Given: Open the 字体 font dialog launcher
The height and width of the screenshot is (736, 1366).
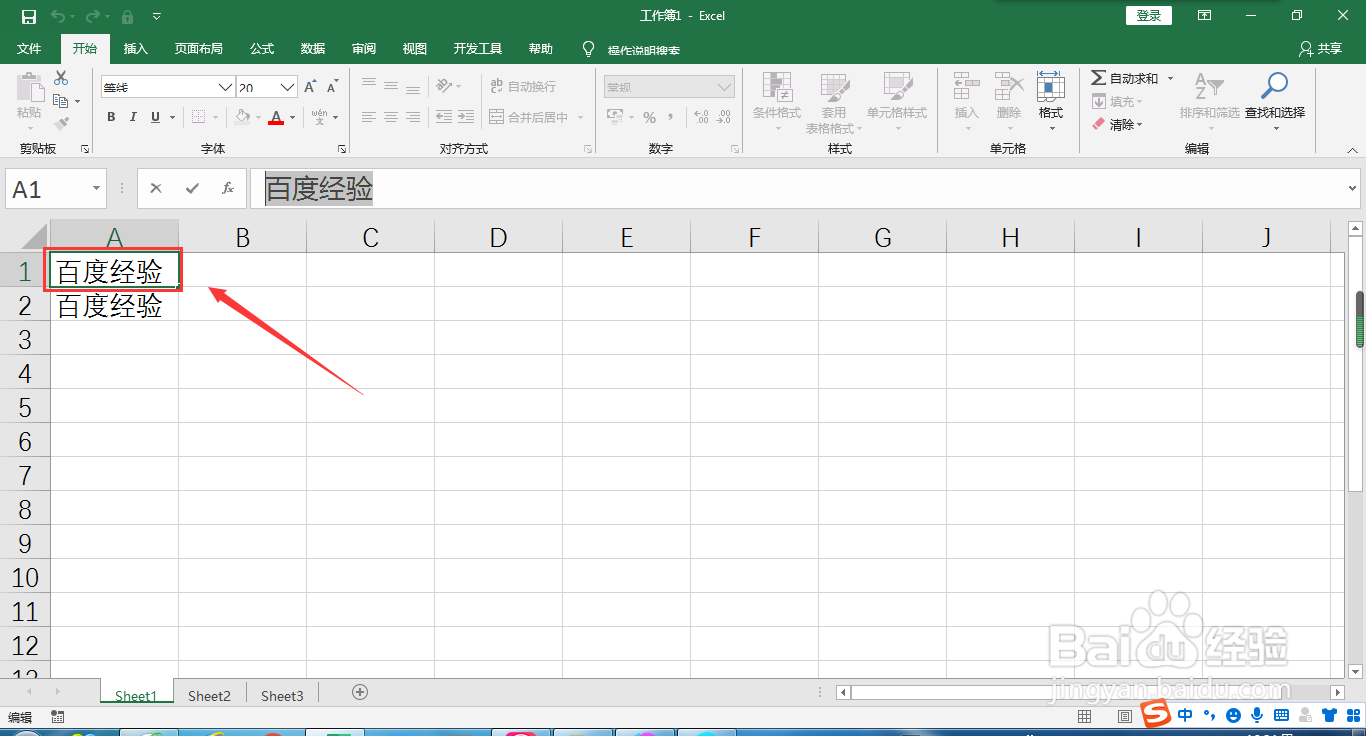Looking at the screenshot, I should click(x=342, y=149).
